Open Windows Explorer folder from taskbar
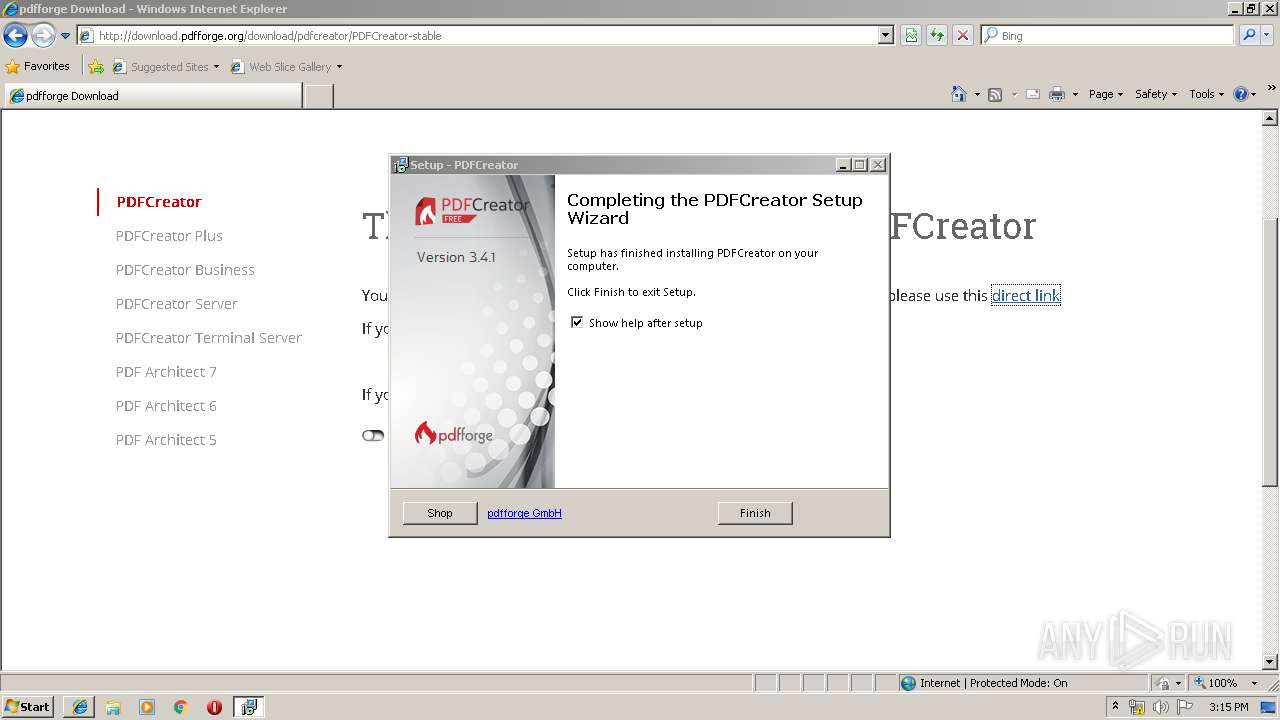 [x=113, y=707]
